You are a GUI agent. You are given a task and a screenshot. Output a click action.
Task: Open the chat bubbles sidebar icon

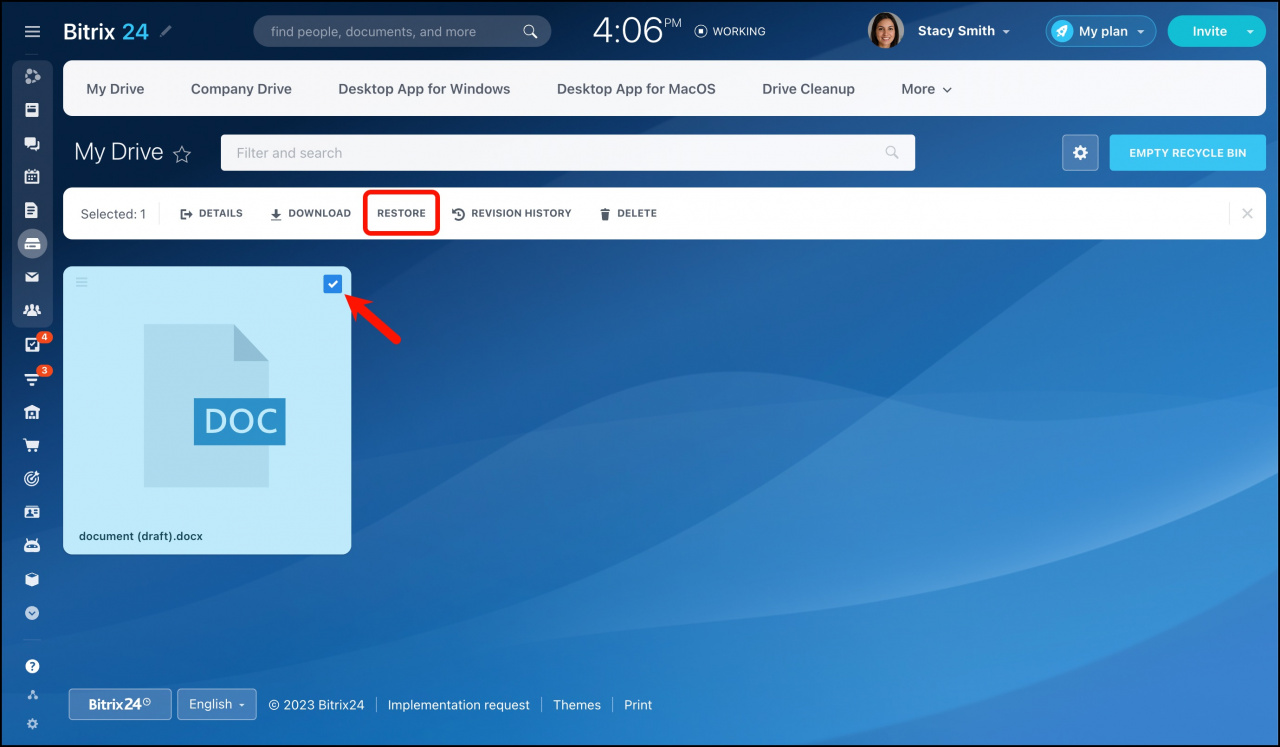[32, 143]
